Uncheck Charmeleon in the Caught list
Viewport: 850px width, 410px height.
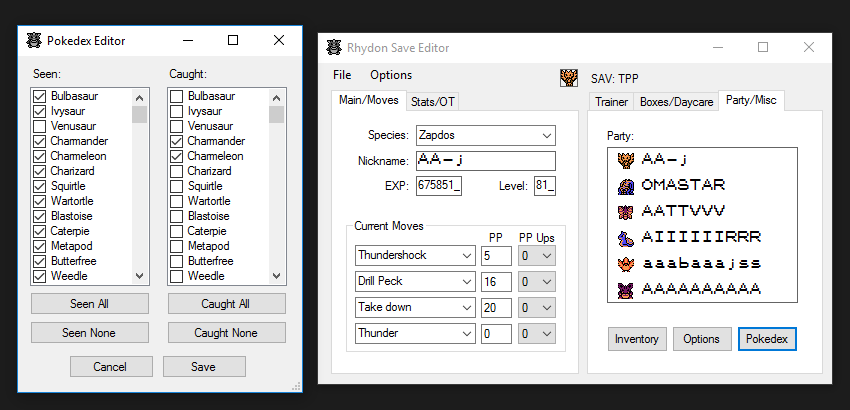point(176,156)
